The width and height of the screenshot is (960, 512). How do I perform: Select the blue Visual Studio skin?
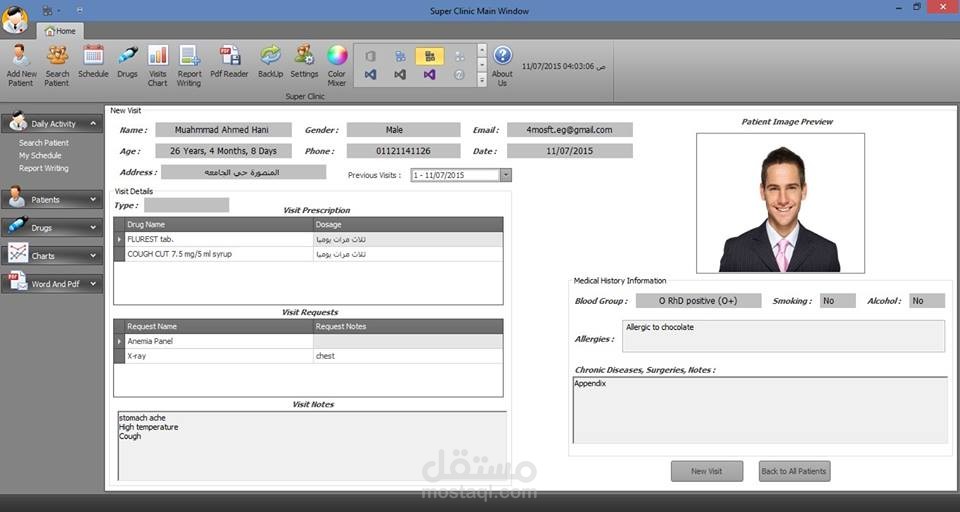pos(370,75)
